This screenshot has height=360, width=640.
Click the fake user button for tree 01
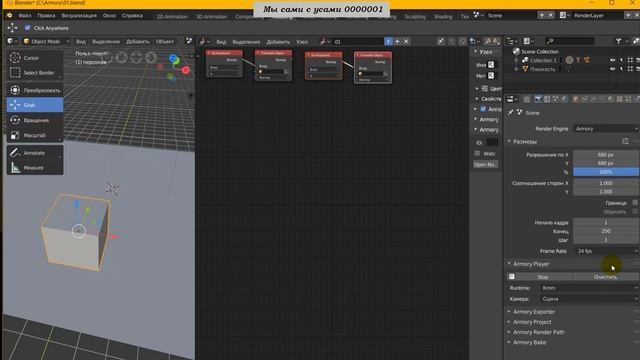388,42
